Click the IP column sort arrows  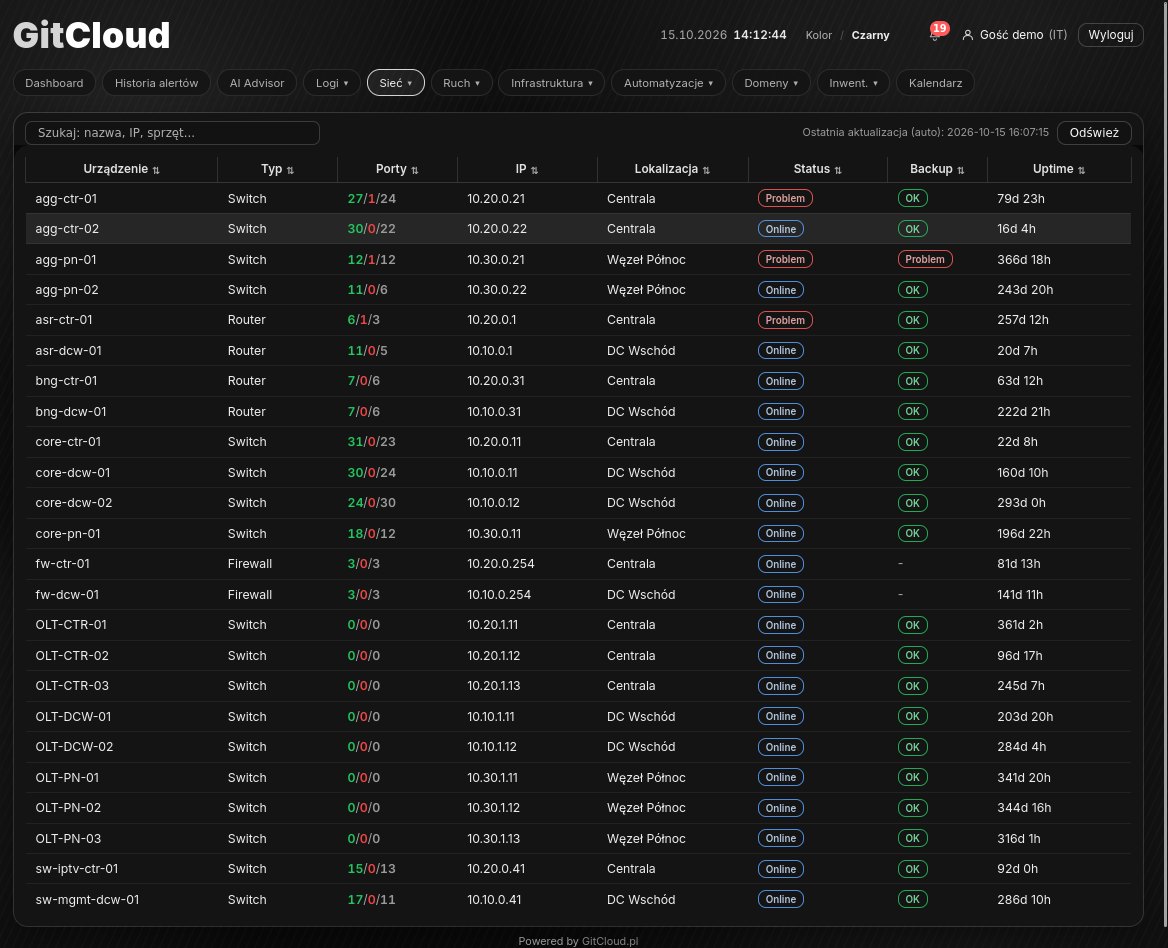534,170
